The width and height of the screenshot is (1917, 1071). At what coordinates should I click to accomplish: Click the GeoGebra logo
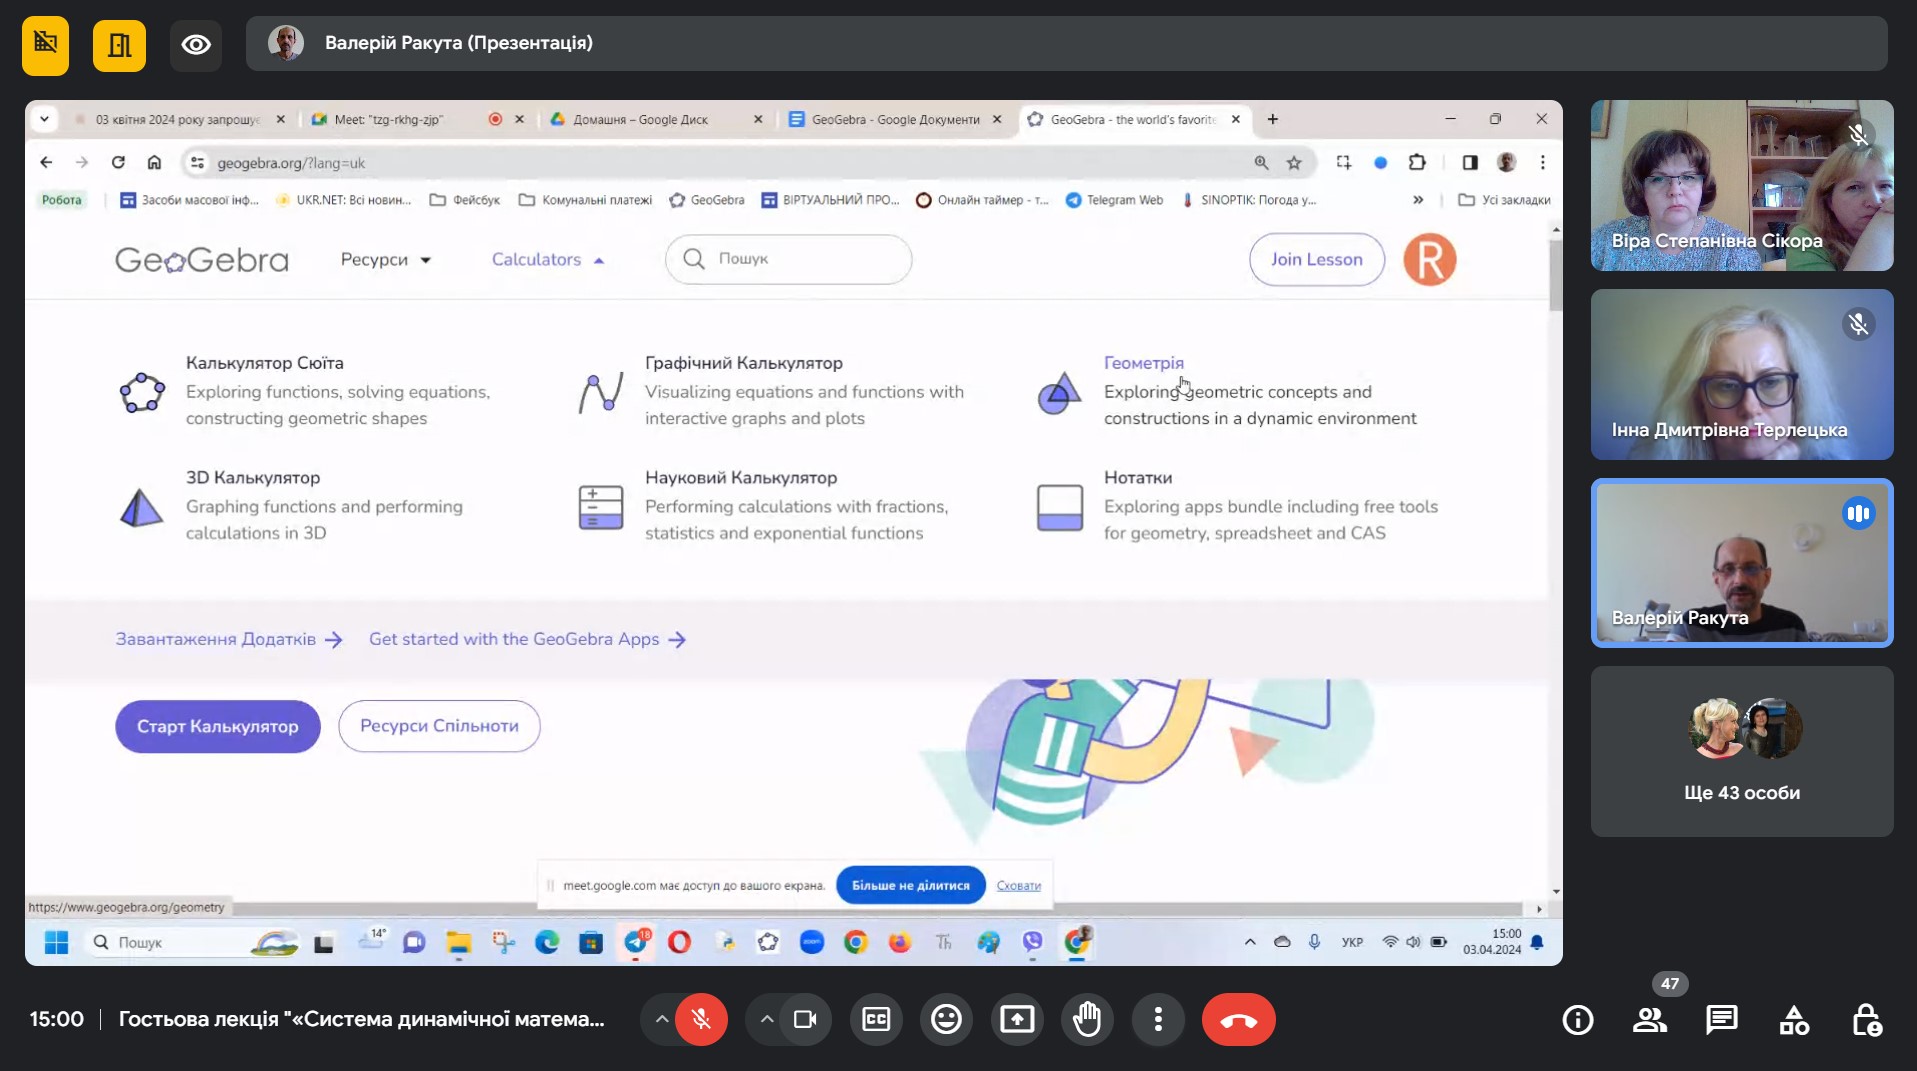coord(202,260)
